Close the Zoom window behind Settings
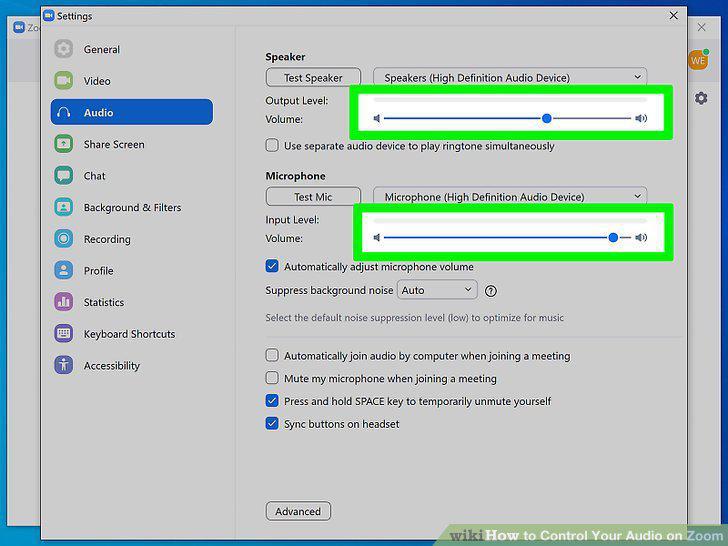 point(702,27)
